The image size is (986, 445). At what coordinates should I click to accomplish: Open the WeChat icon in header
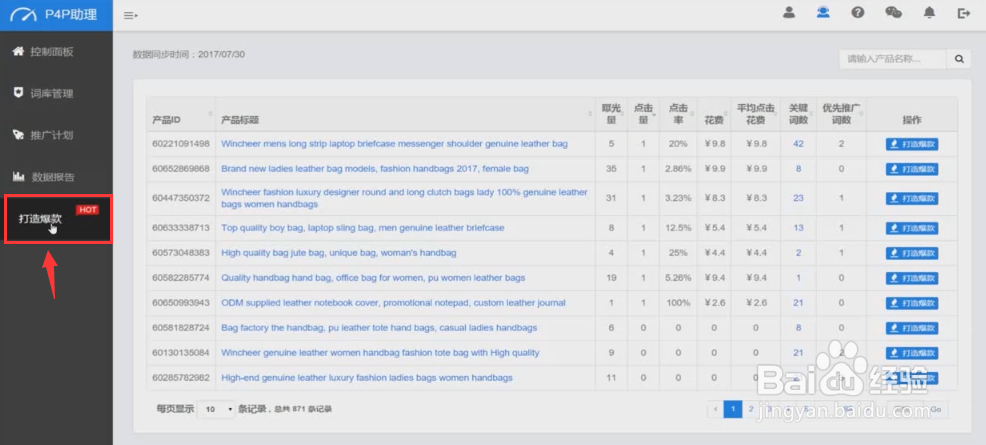[x=893, y=13]
